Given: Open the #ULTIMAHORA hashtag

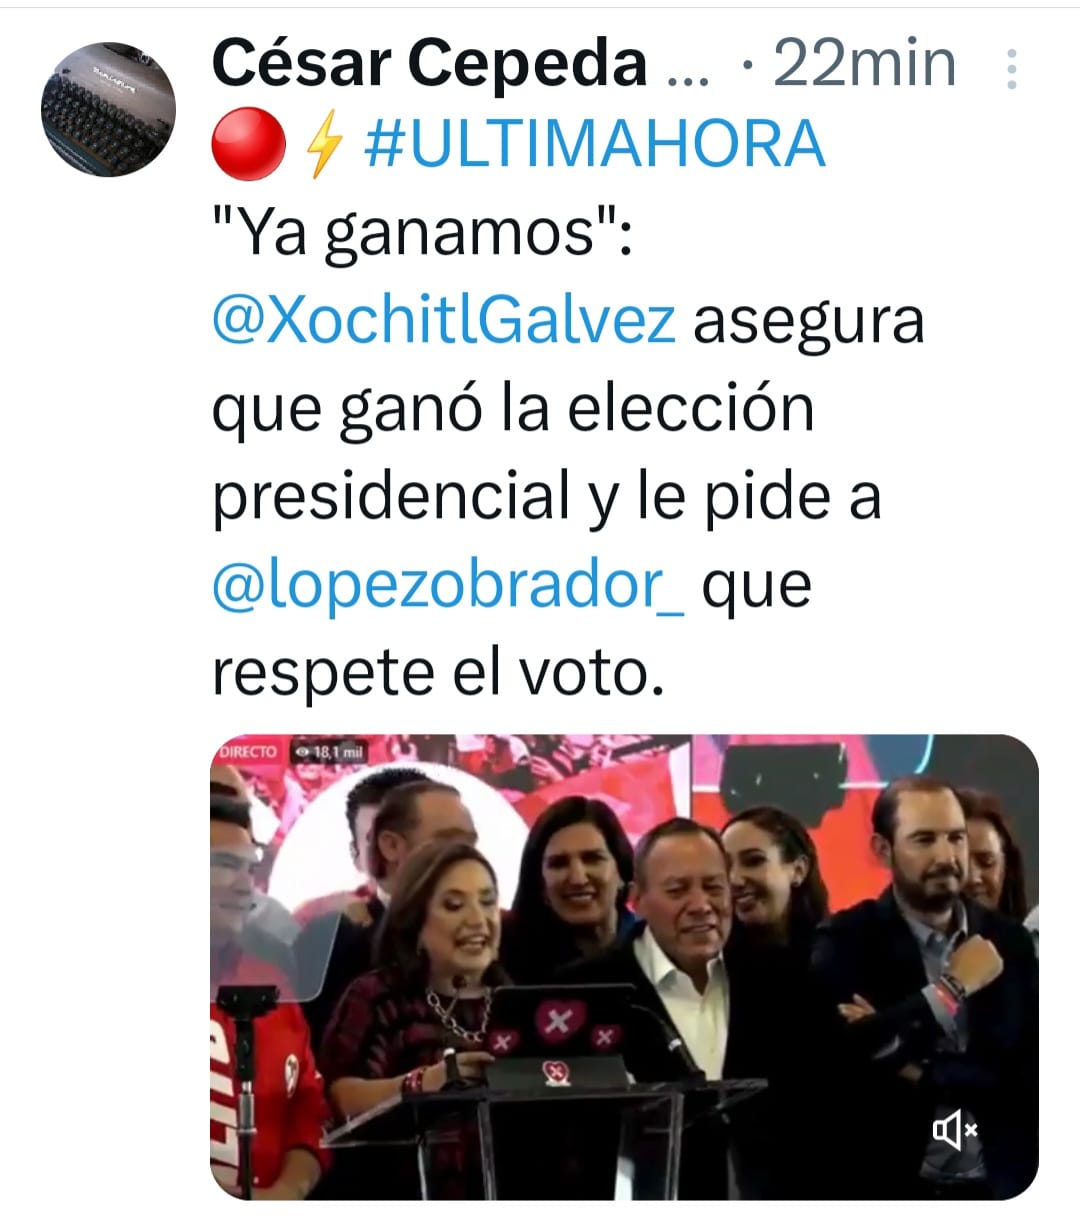Looking at the screenshot, I should (595, 144).
